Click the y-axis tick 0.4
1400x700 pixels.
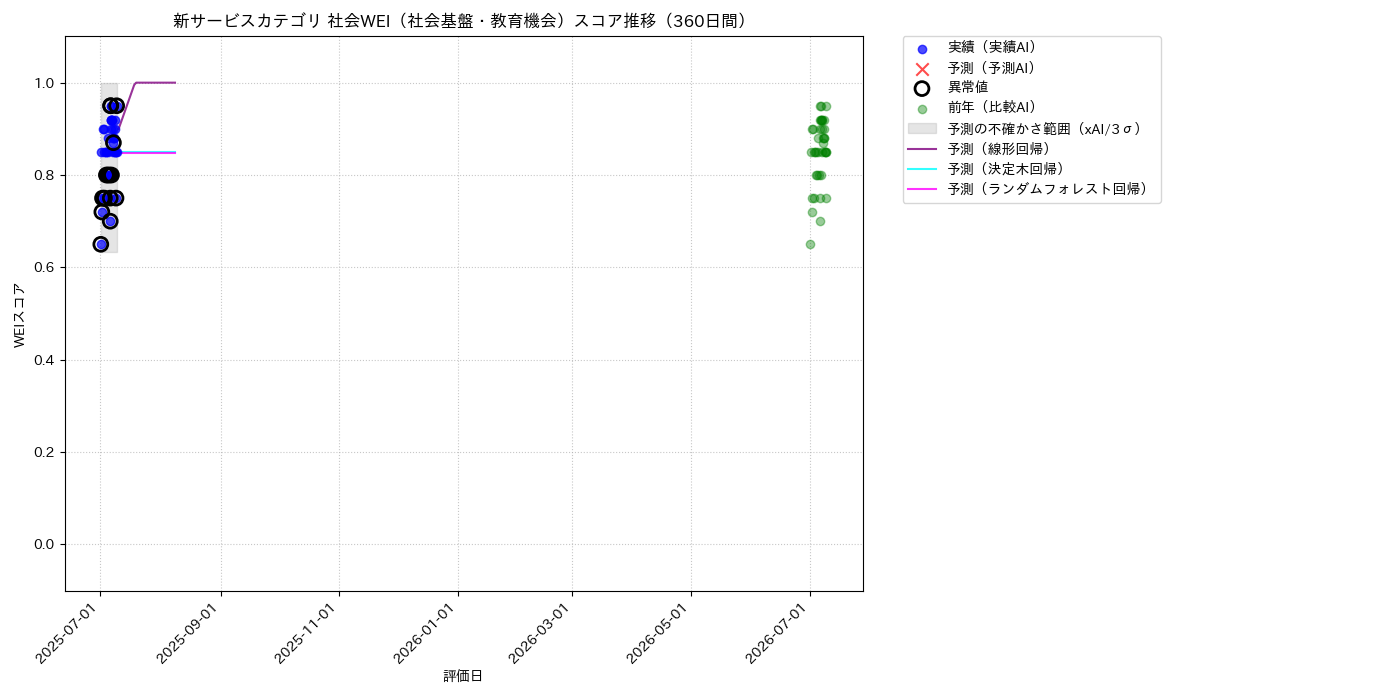pyautogui.click(x=46, y=360)
